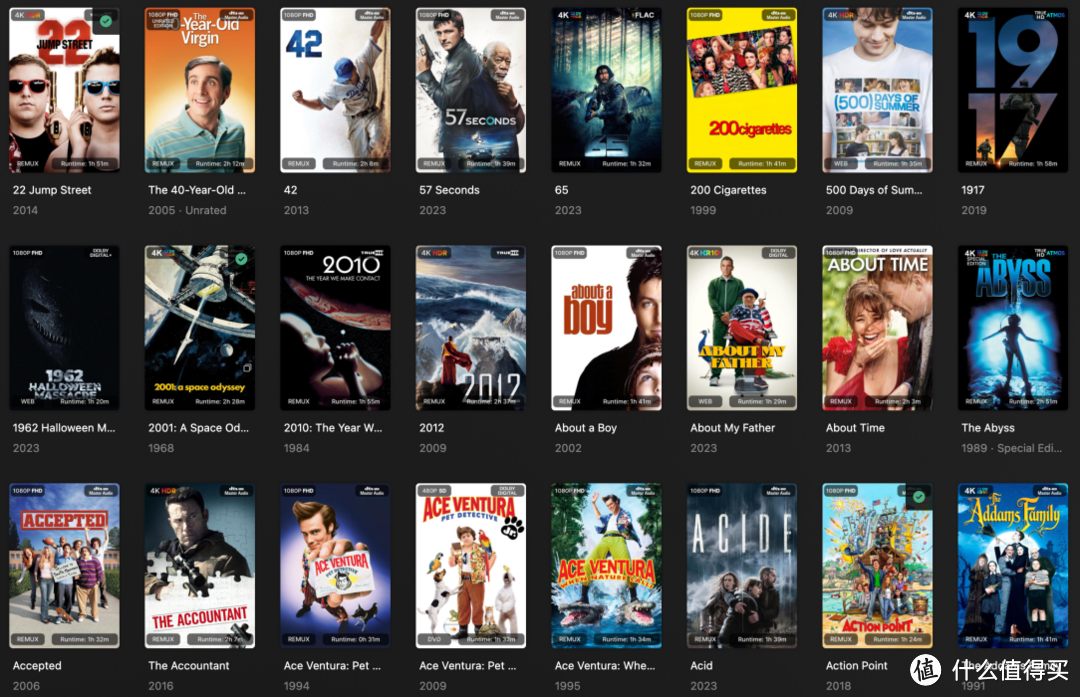This screenshot has width=1080, height=697.
Task: Click the "Ace Ventura: Pet ..." title dated 2009
Action: tap(468, 665)
